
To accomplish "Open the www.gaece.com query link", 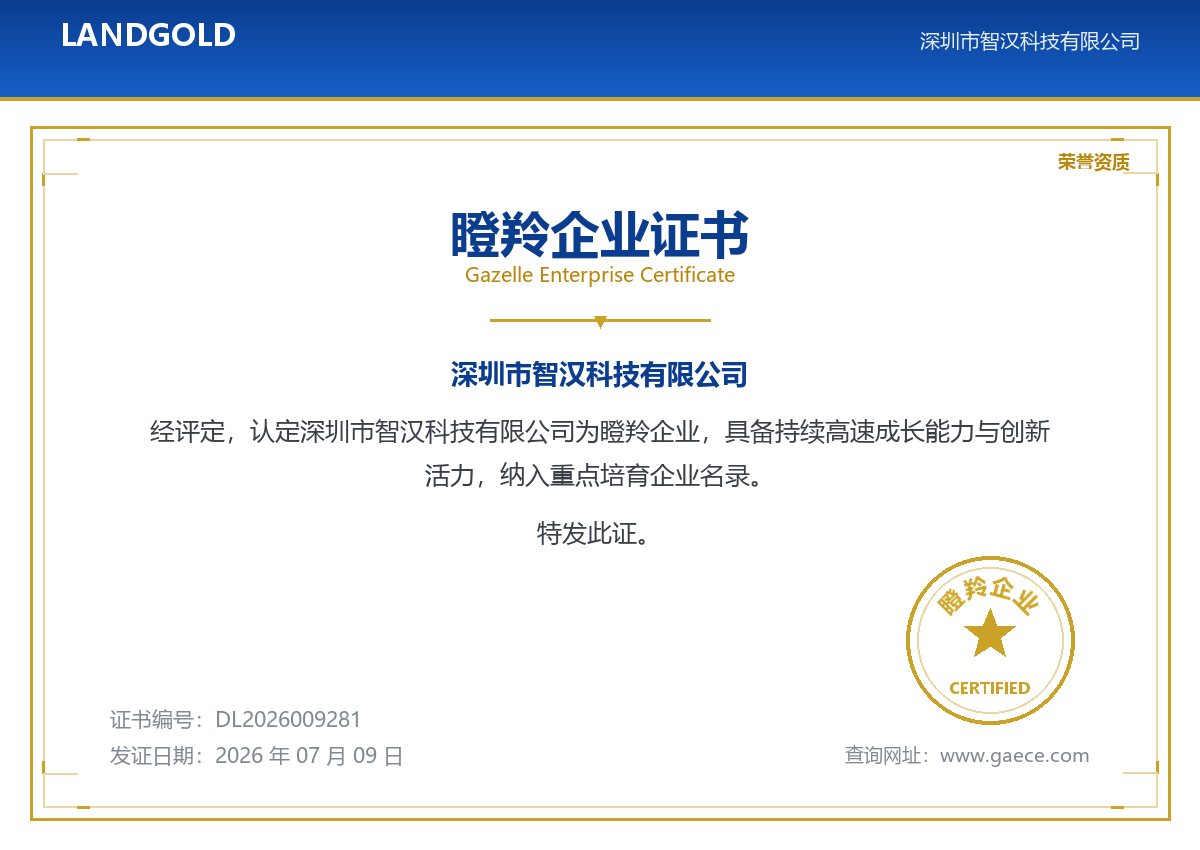I will point(1015,756).
